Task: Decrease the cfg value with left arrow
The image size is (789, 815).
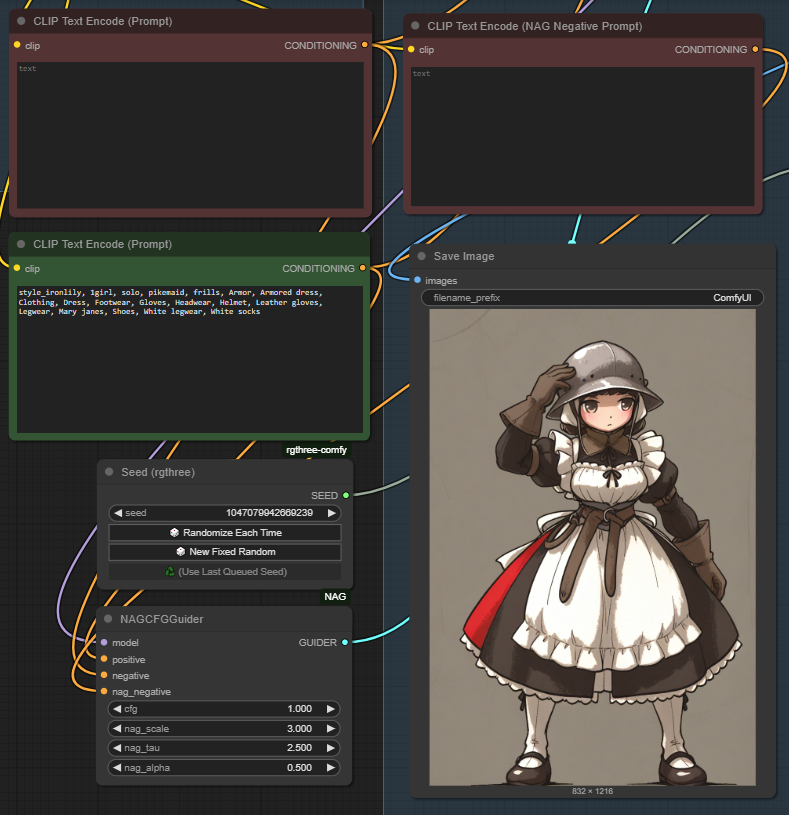Action: pos(117,709)
